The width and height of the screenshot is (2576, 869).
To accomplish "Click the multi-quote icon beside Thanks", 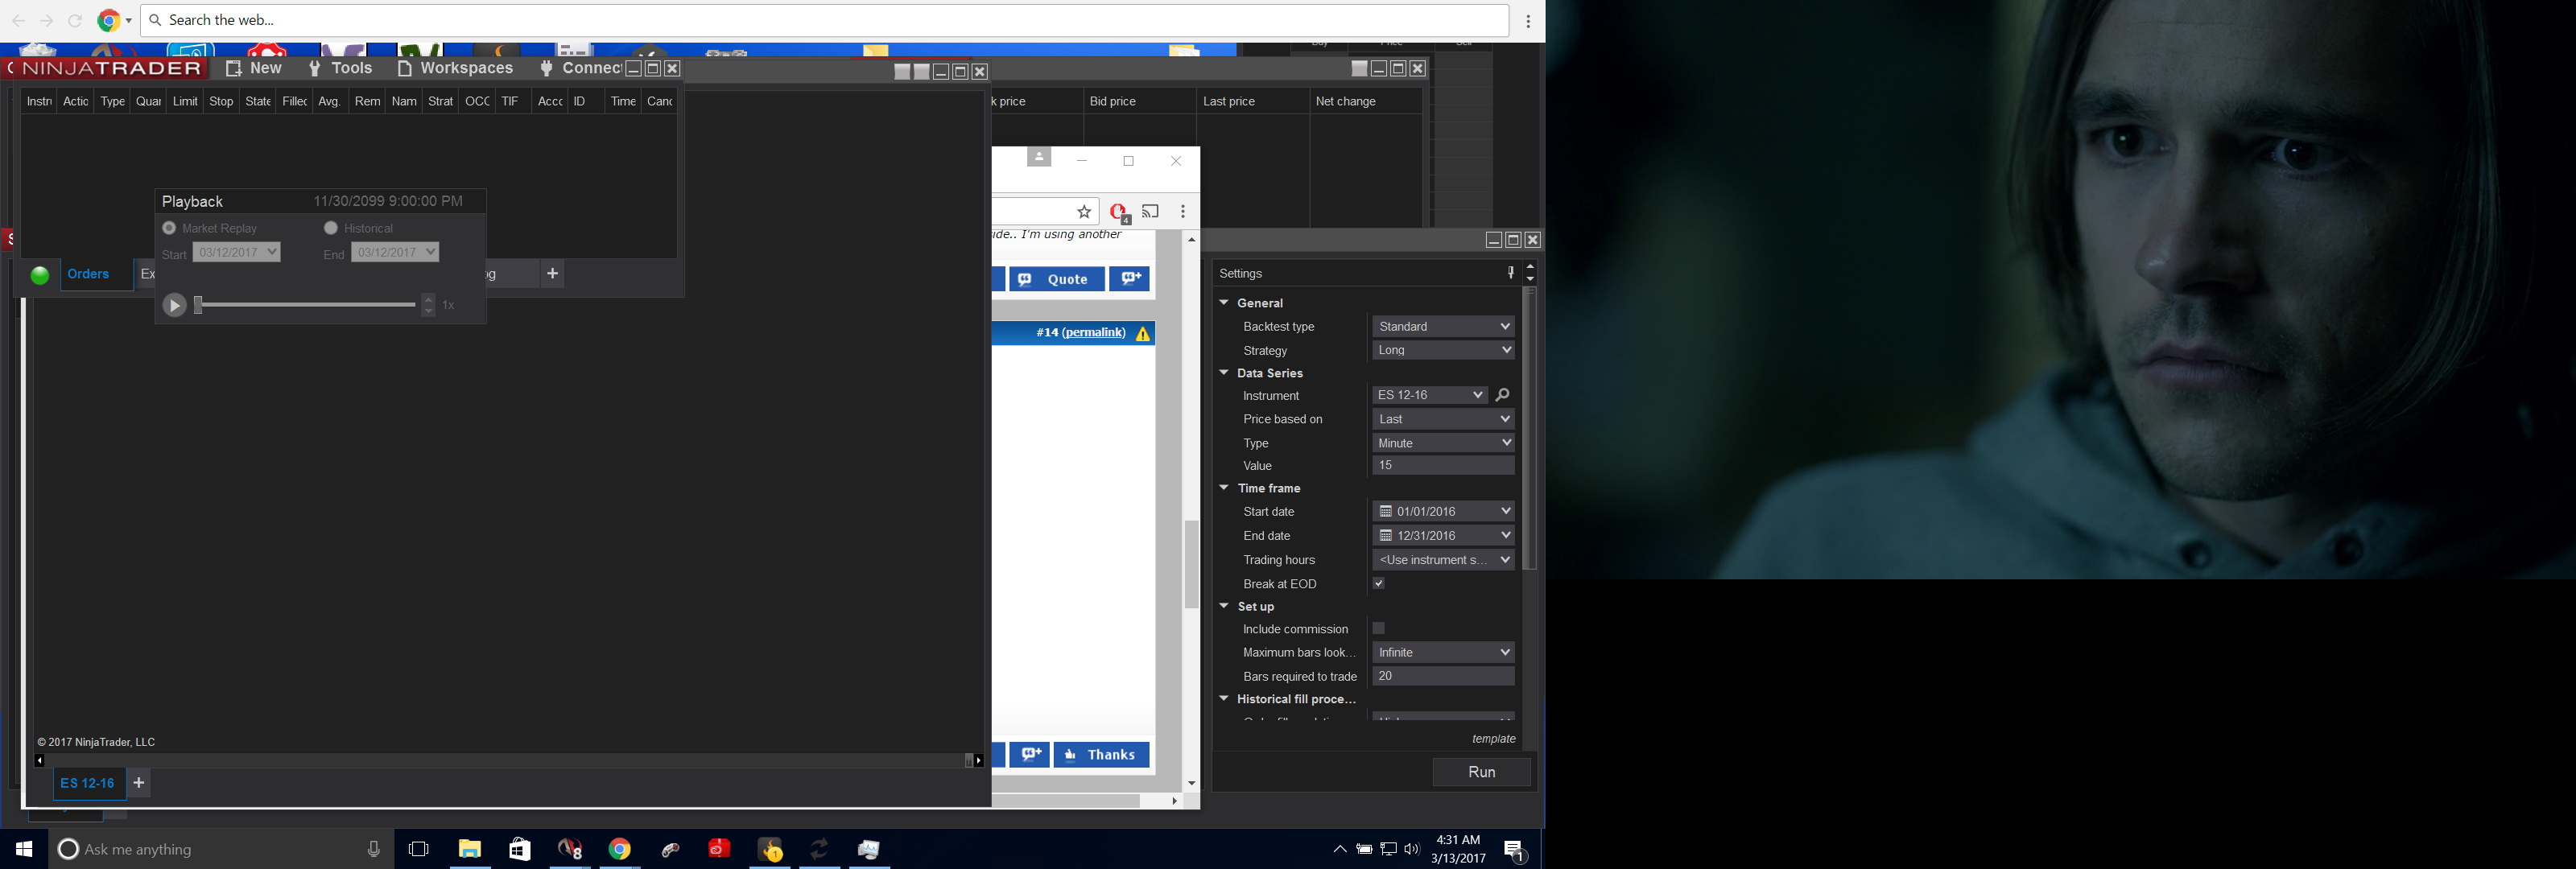I will click(1029, 755).
